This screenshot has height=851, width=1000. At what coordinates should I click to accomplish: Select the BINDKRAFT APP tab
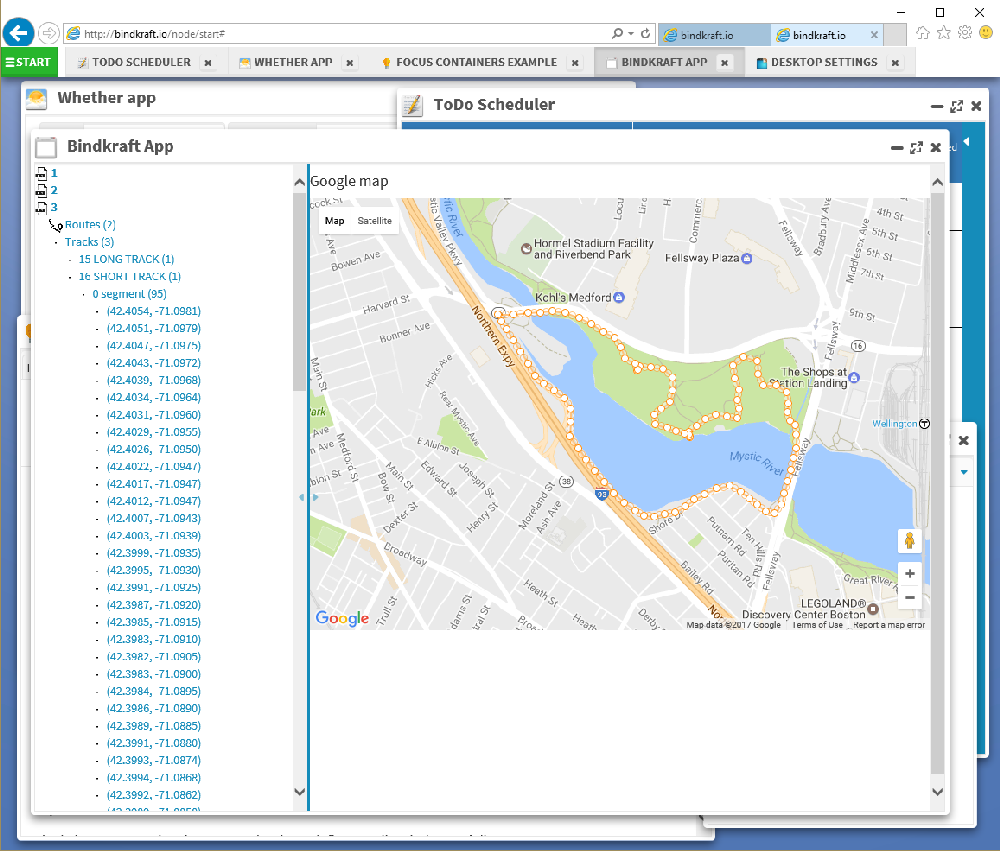point(664,63)
